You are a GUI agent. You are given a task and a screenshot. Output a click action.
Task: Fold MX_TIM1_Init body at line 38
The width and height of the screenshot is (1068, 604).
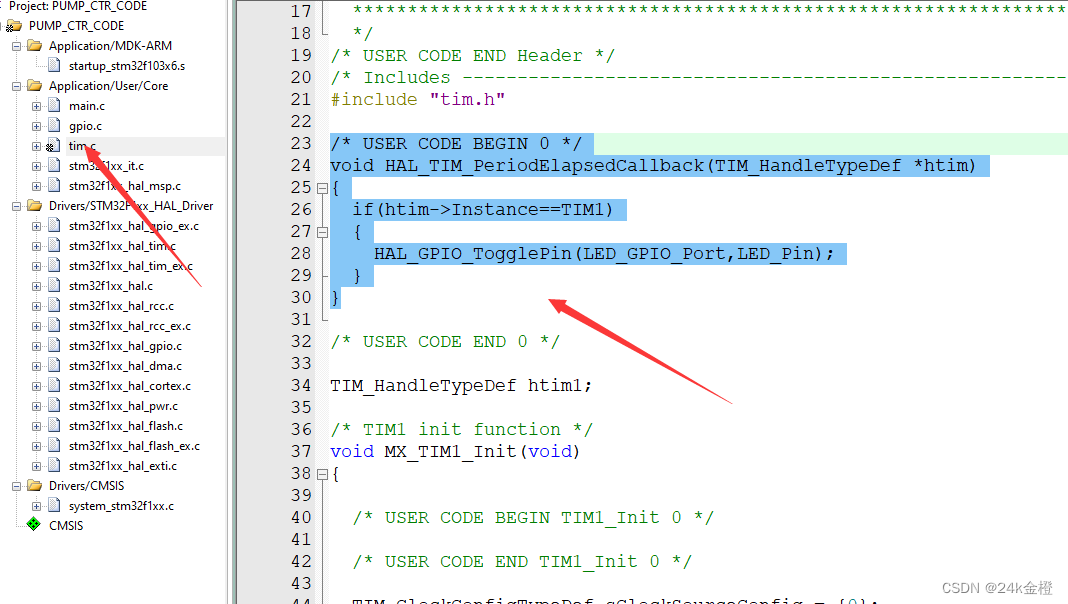[x=323, y=474]
